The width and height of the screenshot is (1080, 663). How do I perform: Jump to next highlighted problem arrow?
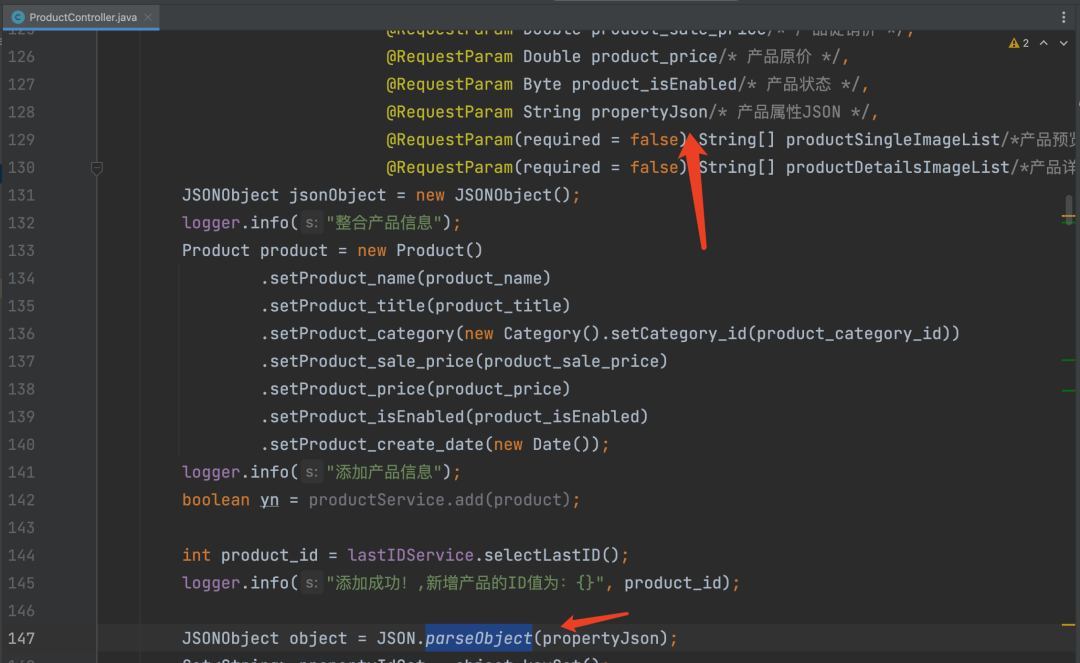(x=1065, y=43)
